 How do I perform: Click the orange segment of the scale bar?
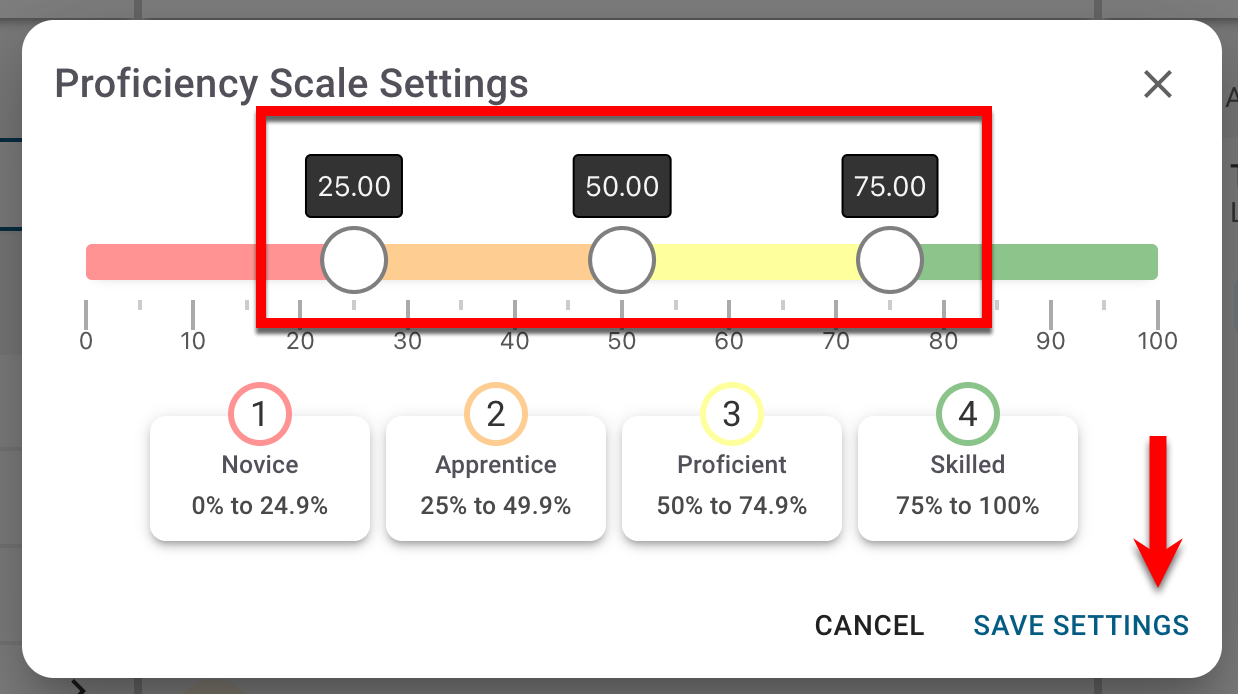pos(487,262)
